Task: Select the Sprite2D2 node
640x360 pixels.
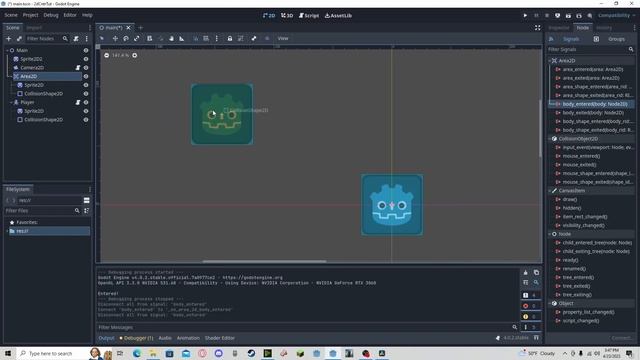Action: click(x=31, y=59)
